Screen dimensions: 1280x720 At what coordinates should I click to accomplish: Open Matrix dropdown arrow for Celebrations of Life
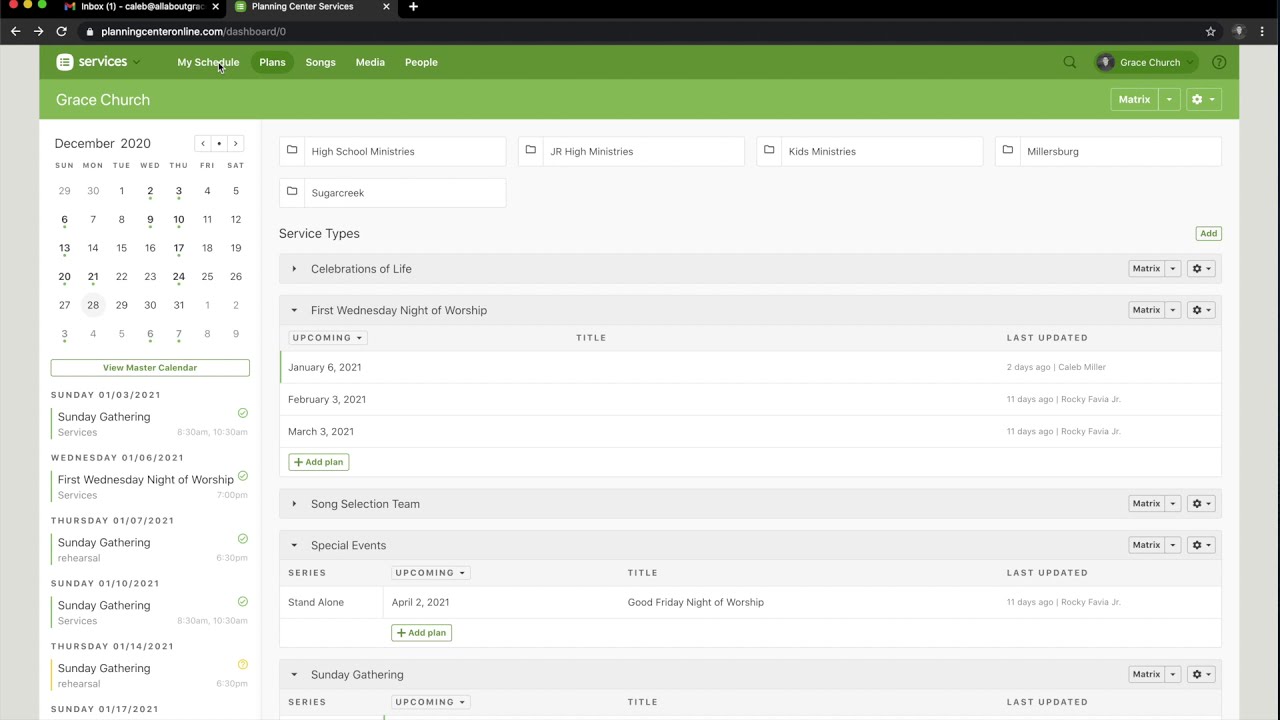(1173, 269)
